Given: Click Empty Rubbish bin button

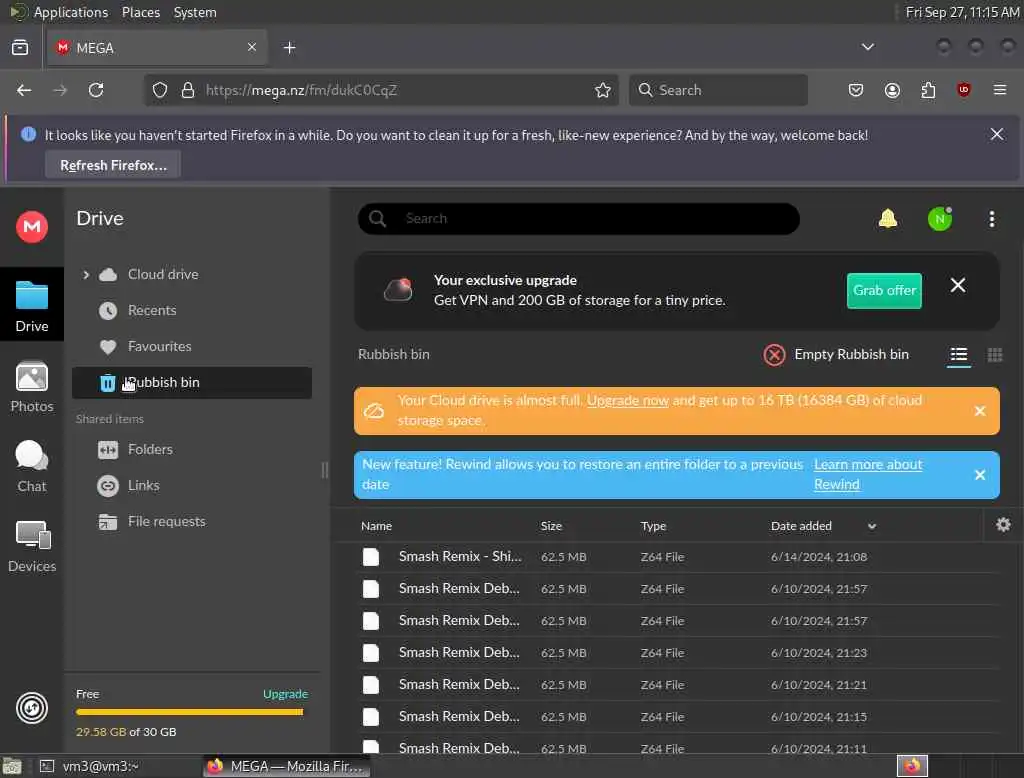Looking at the screenshot, I should (836, 355).
